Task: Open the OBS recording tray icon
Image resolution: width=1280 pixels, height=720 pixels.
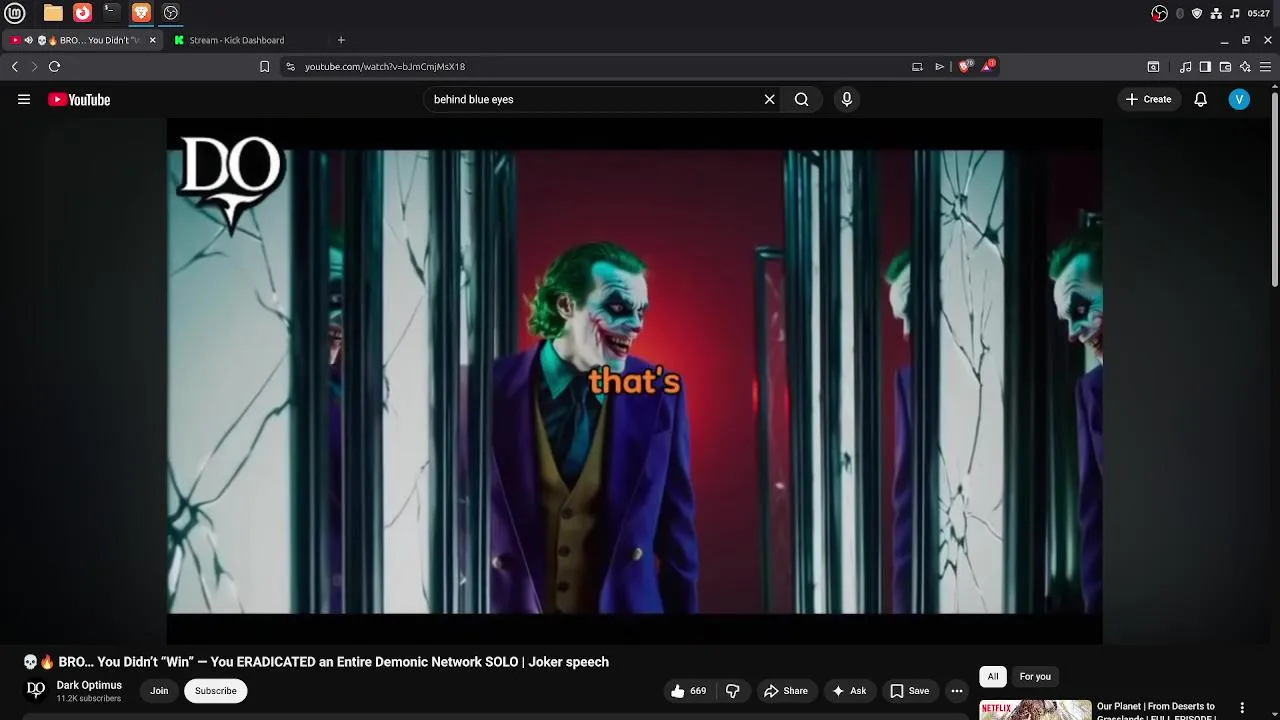Action: click(1159, 13)
